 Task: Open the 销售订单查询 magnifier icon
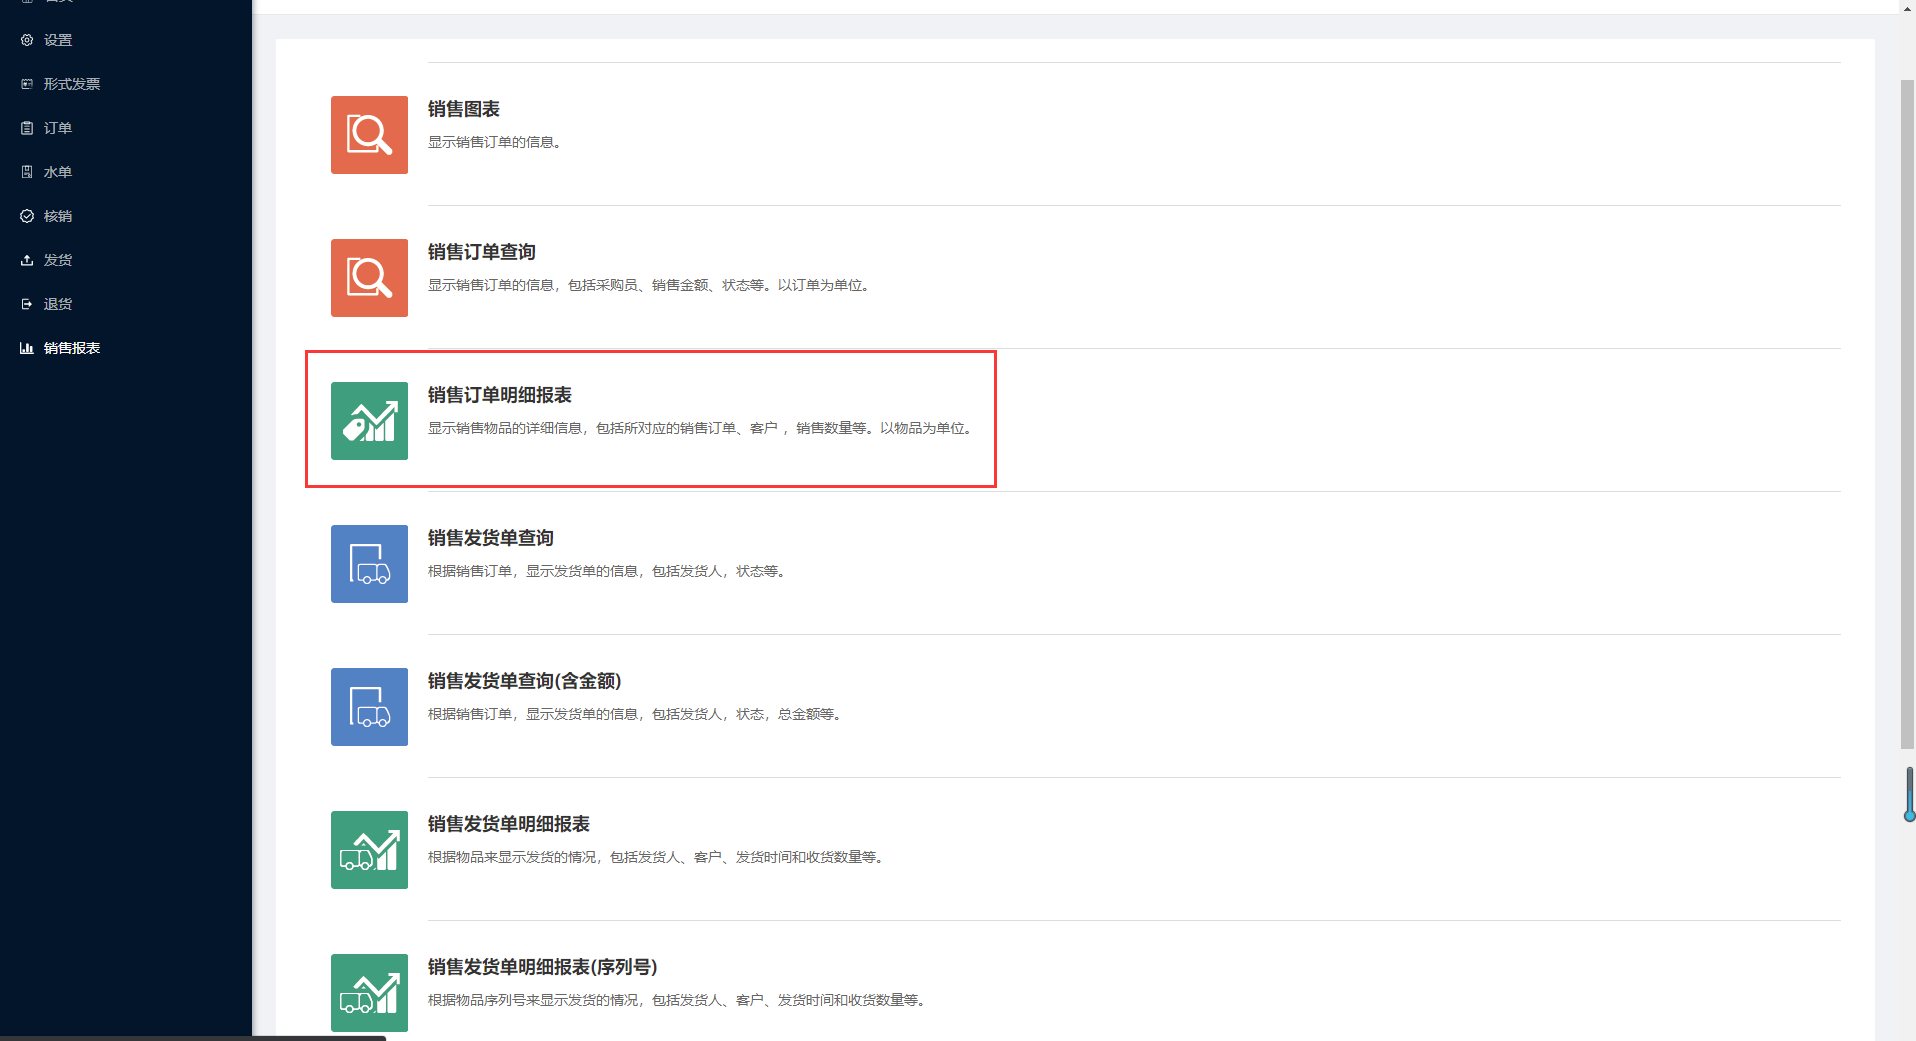click(369, 278)
